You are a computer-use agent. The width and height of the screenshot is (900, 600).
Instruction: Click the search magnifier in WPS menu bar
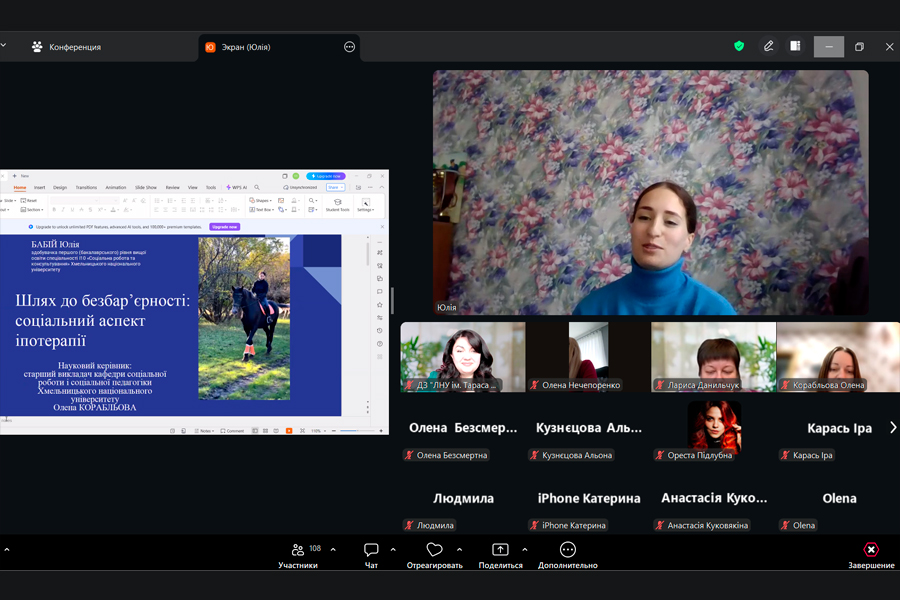click(257, 187)
